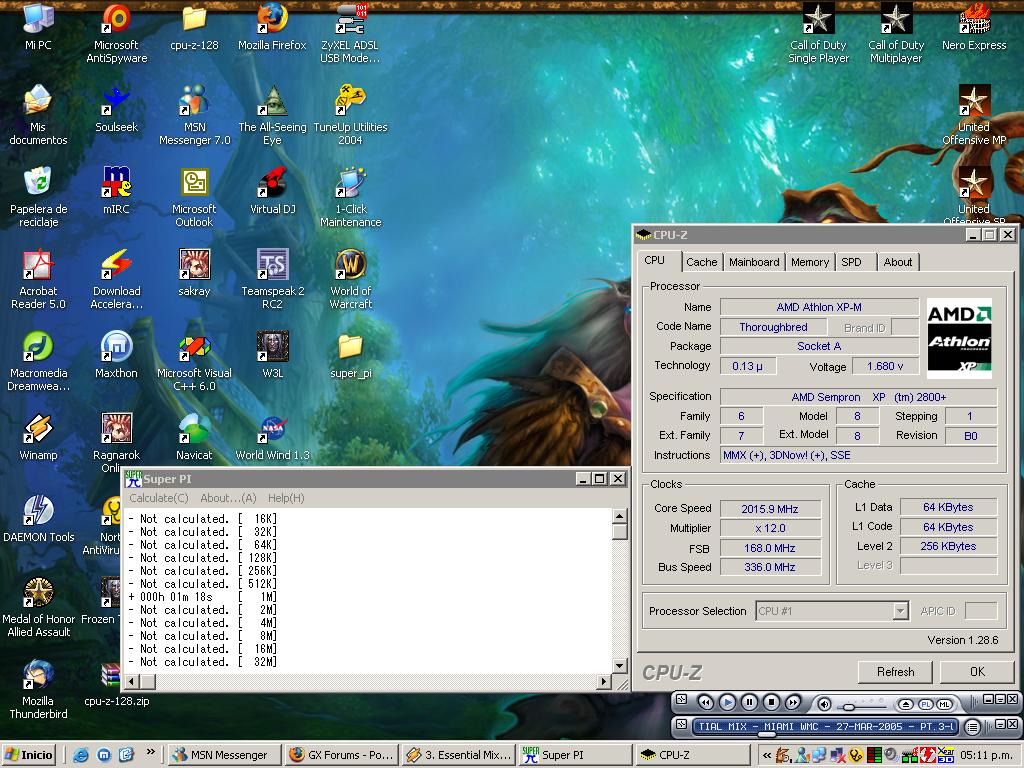Click Winamp eject open file button

pos(905,704)
